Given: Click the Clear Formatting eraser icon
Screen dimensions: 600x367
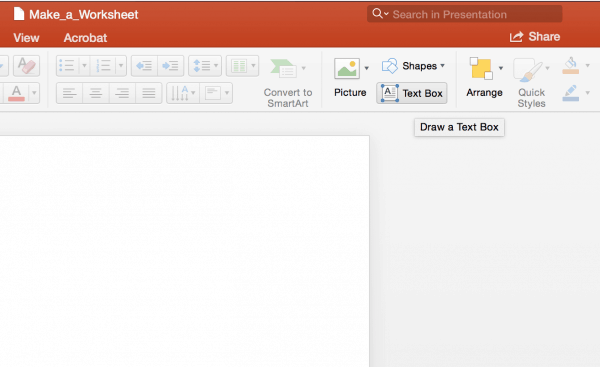Looking at the screenshot, I should pos(26,65).
